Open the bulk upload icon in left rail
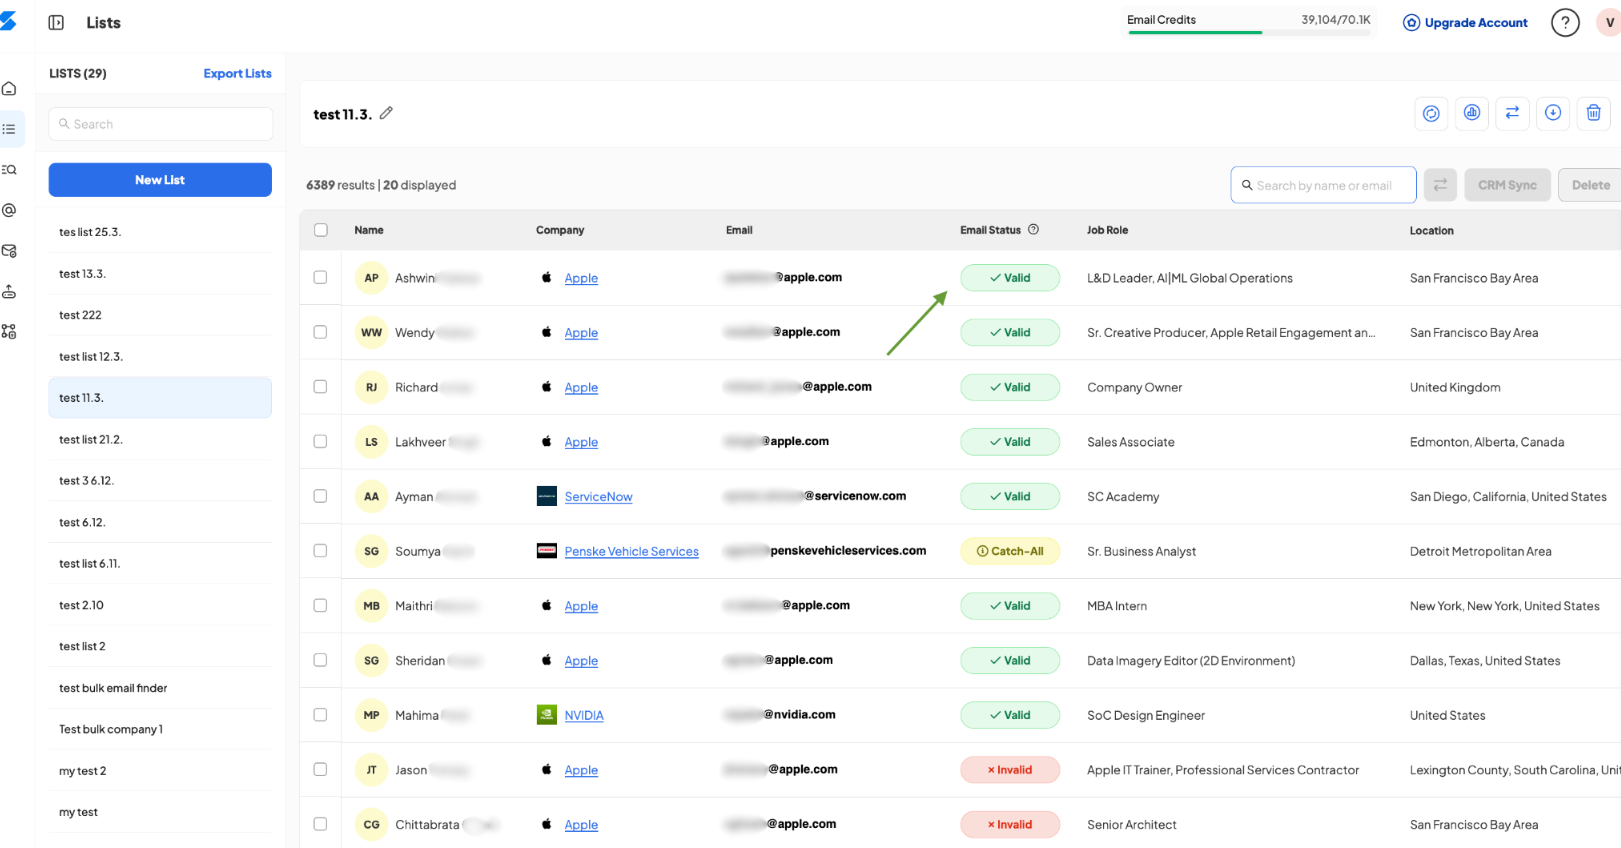 9,292
